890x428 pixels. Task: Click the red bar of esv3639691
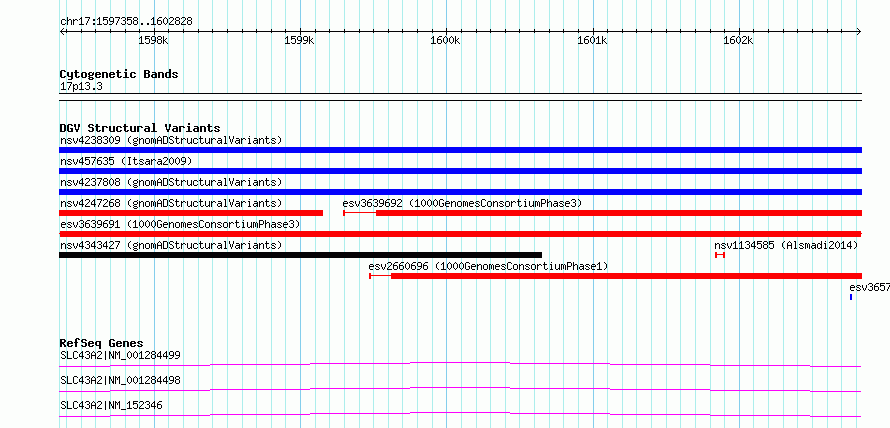(460, 234)
